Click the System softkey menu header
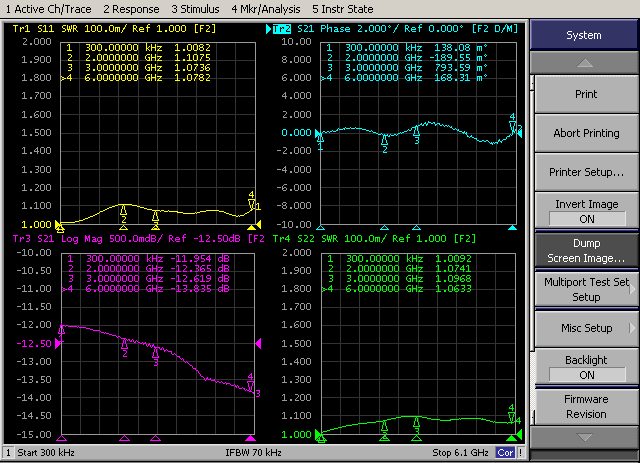 pyautogui.click(x=584, y=35)
